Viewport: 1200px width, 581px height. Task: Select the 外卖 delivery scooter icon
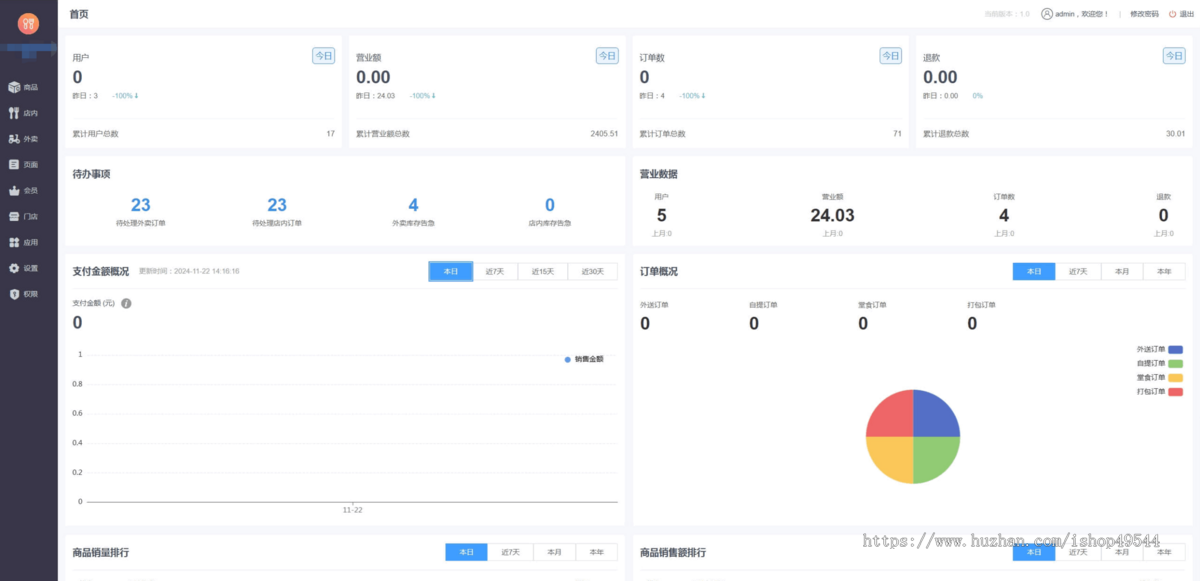point(14,139)
